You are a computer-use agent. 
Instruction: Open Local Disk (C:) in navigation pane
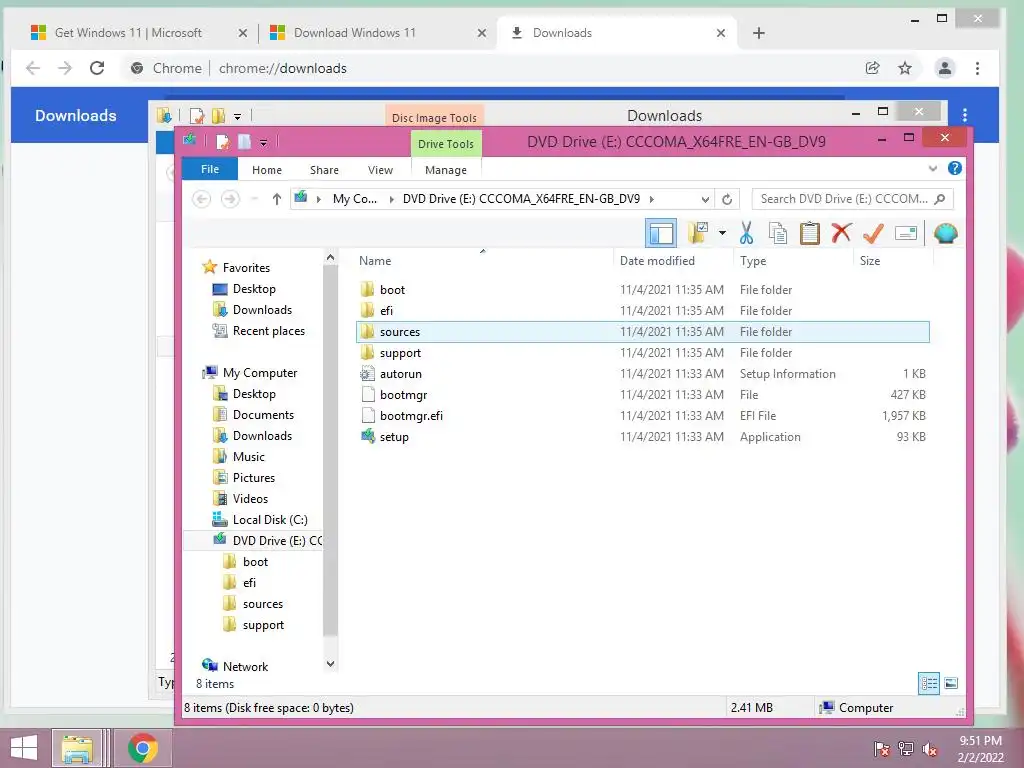269,520
